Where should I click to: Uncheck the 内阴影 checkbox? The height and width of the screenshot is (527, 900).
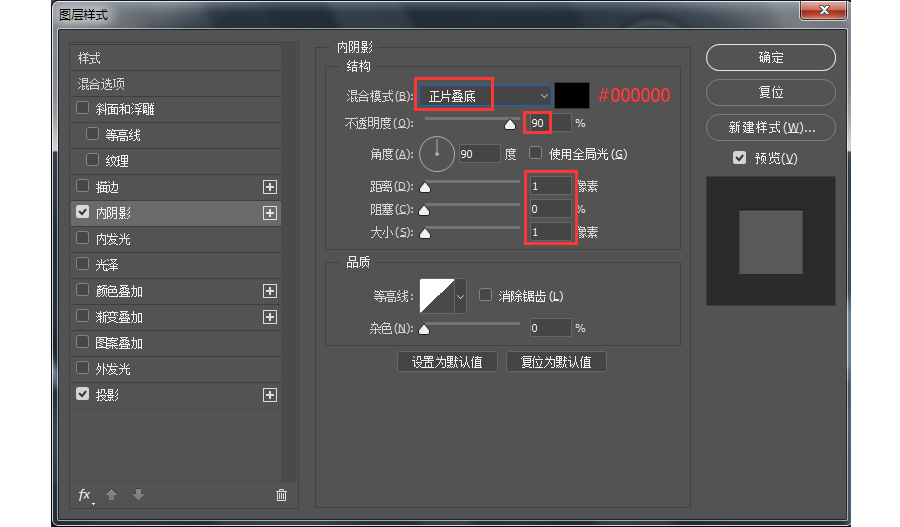click(83, 212)
